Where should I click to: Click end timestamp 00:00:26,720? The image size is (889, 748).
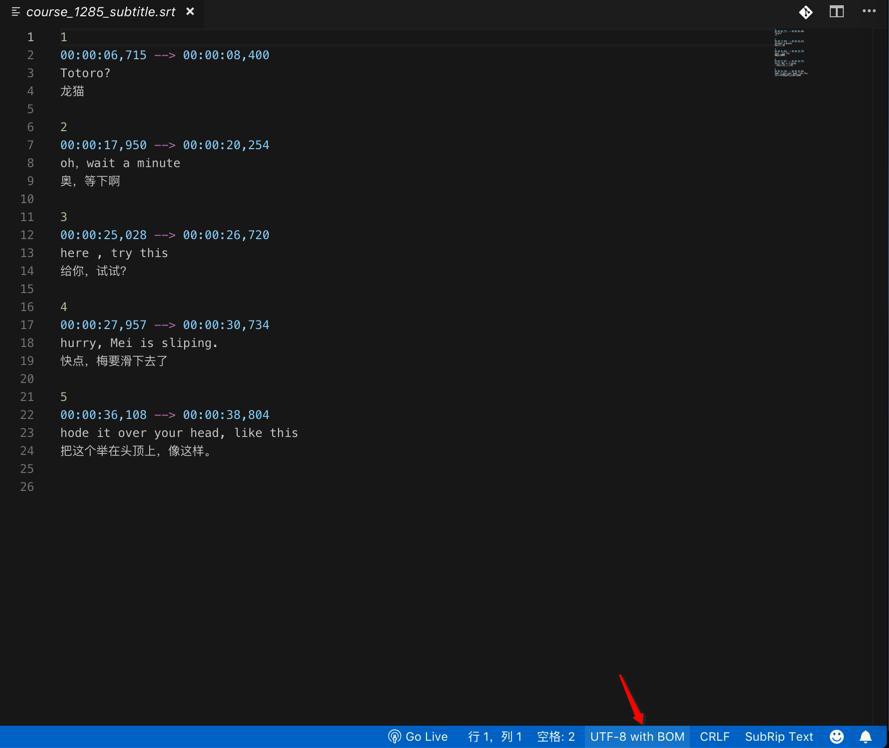(x=226, y=235)
